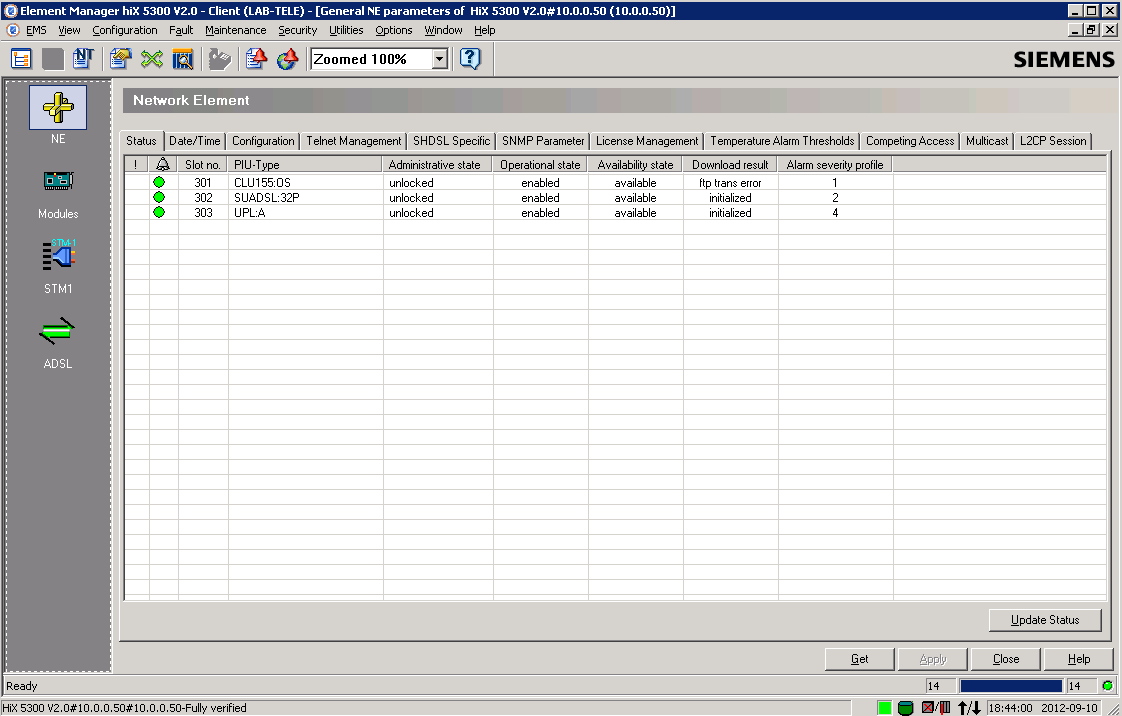Switch to the License Management tab
The width and height of the screenshot is (1122, 716).
point(647,141)
